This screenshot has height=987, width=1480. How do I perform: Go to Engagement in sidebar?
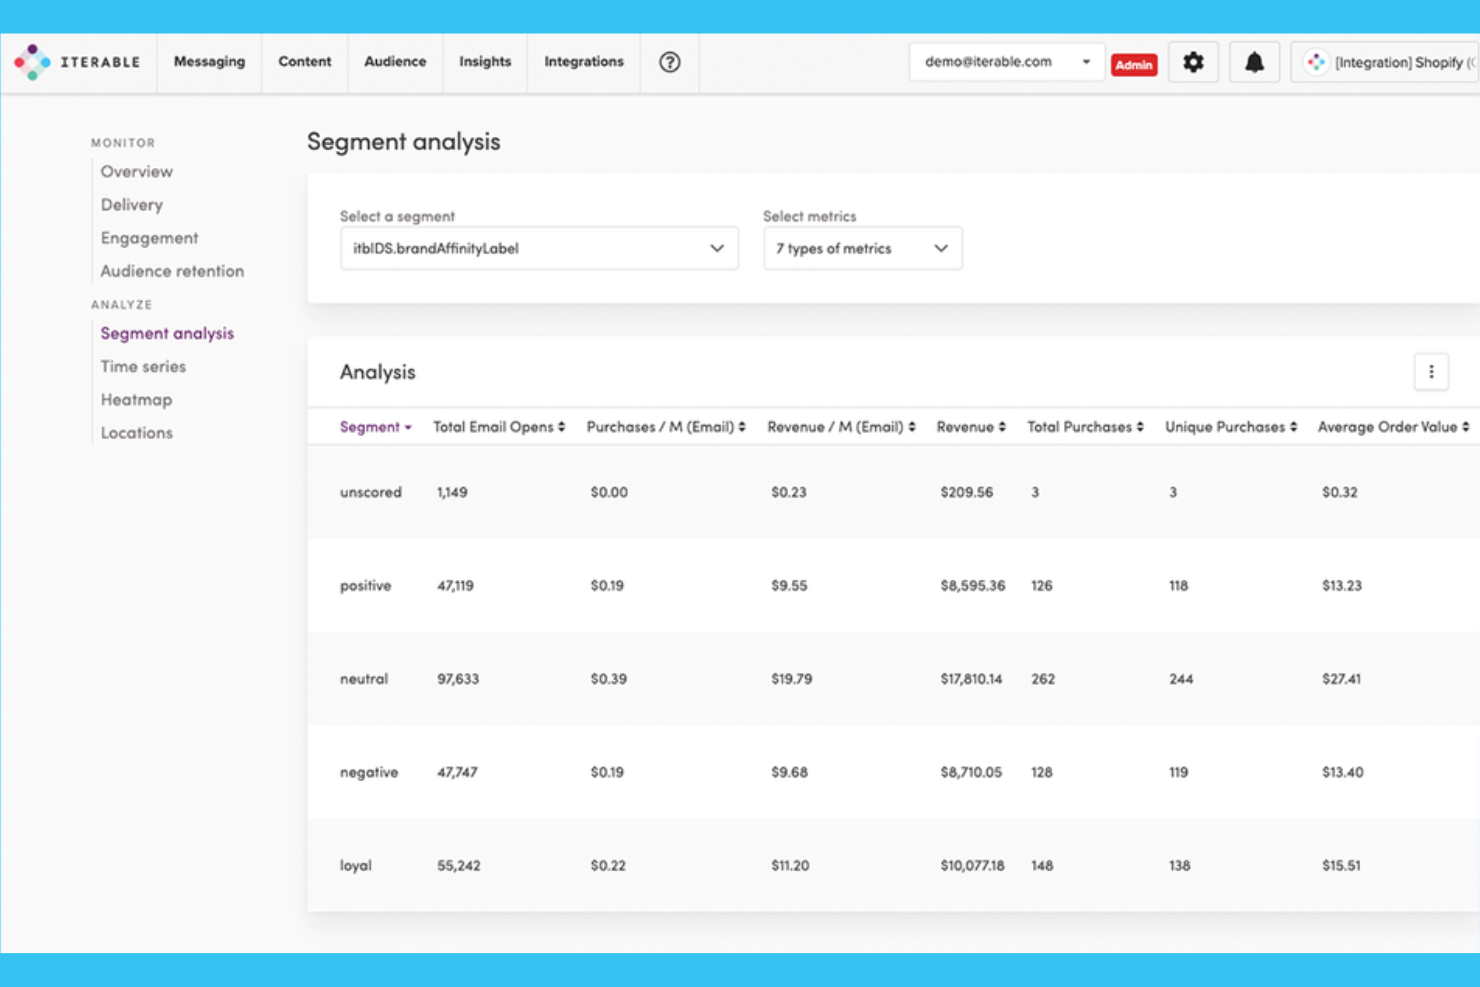(x=149, y=238)
